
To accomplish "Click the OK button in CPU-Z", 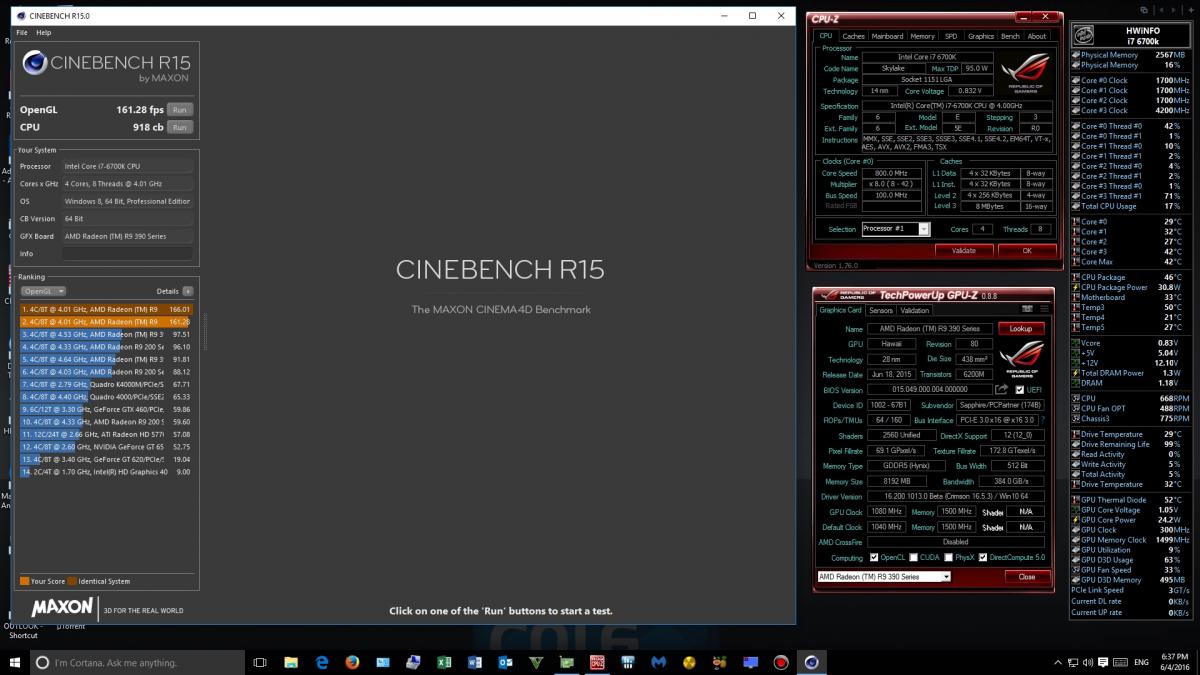I will 1026,251.
